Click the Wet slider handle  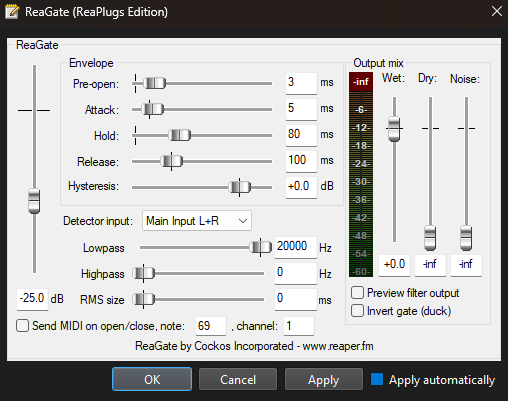pos(394,129)
